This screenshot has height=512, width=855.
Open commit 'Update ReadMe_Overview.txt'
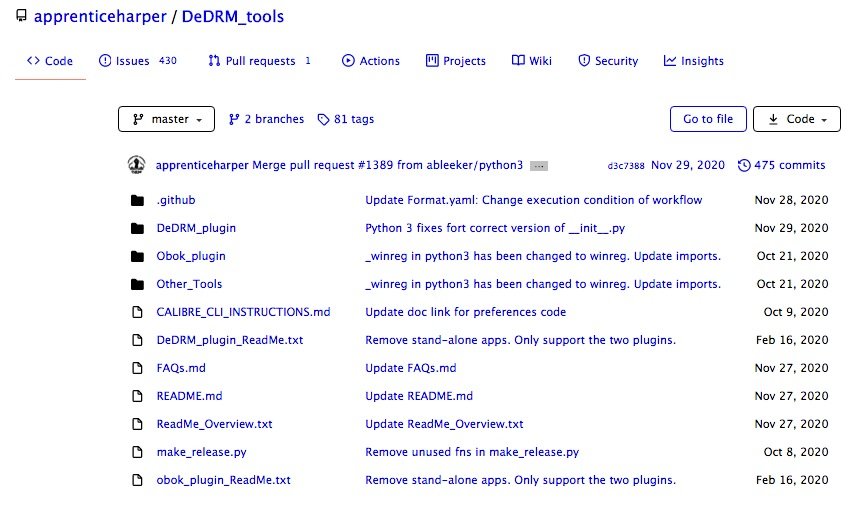pos(444,424)
